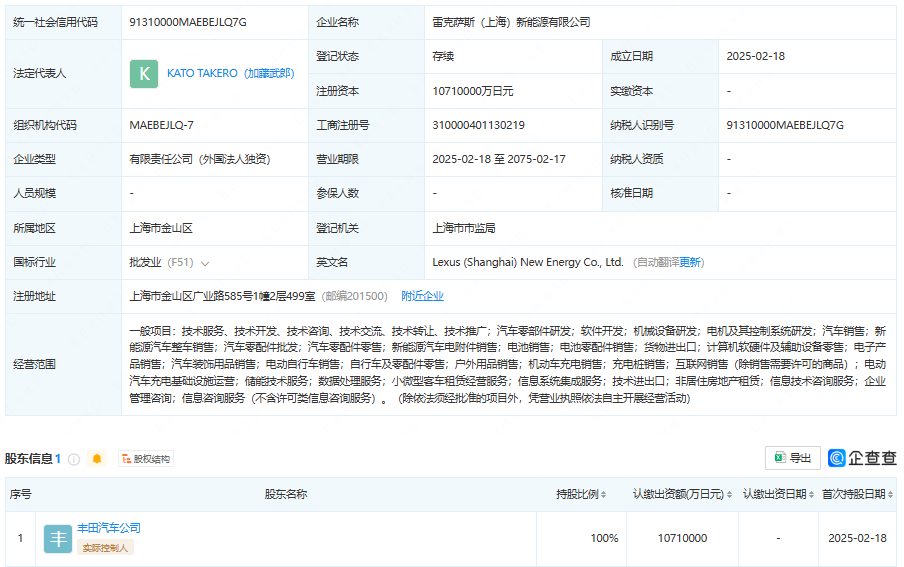
Task: Click the 股东名称 column header
Action: click(286, 494)
